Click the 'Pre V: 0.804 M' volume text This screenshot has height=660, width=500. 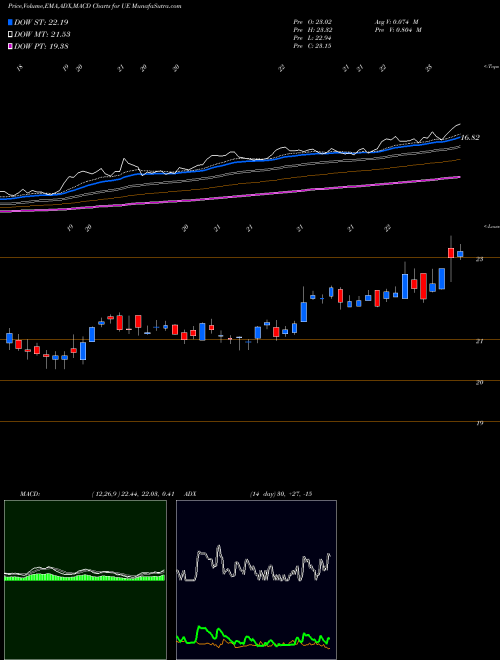click(x=398, y=30)
